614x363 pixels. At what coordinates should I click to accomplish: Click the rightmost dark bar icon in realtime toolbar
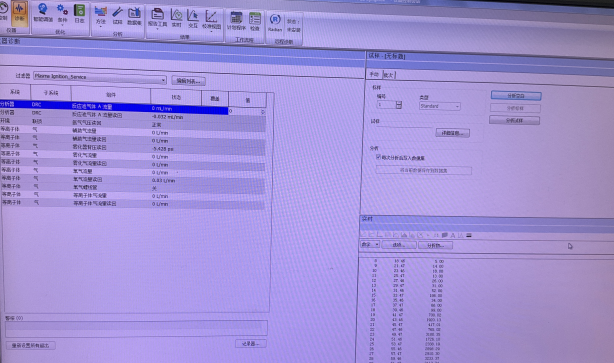[469, 235]
